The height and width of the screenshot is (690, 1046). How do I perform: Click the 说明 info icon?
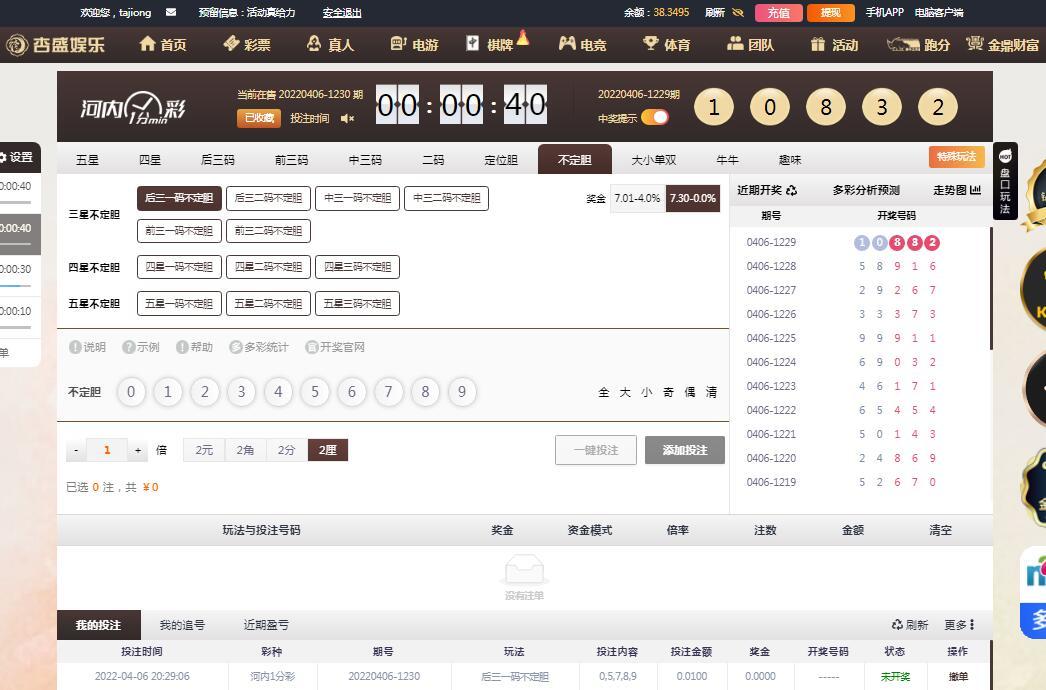(x=75, y=347)
